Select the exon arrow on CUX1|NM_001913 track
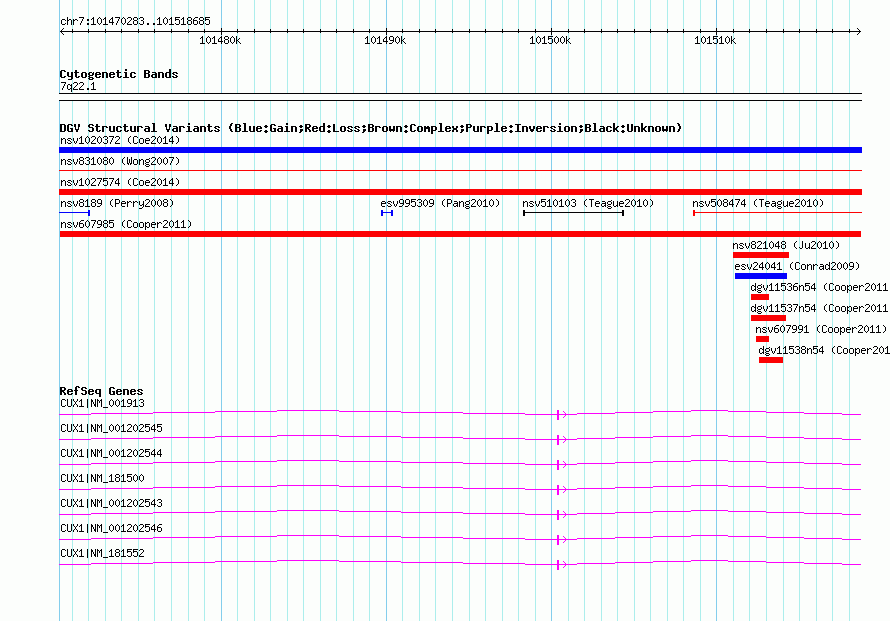The height and width of the screenshot is (621, 890). click(561, 414)
